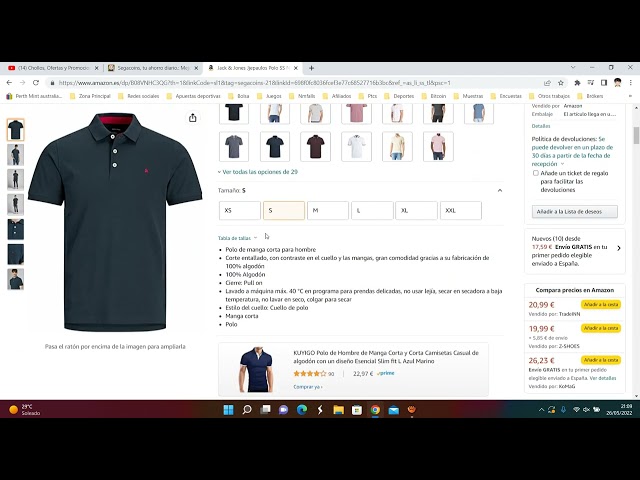Click the Wi-Fi icon in system tray

point(576,409)
